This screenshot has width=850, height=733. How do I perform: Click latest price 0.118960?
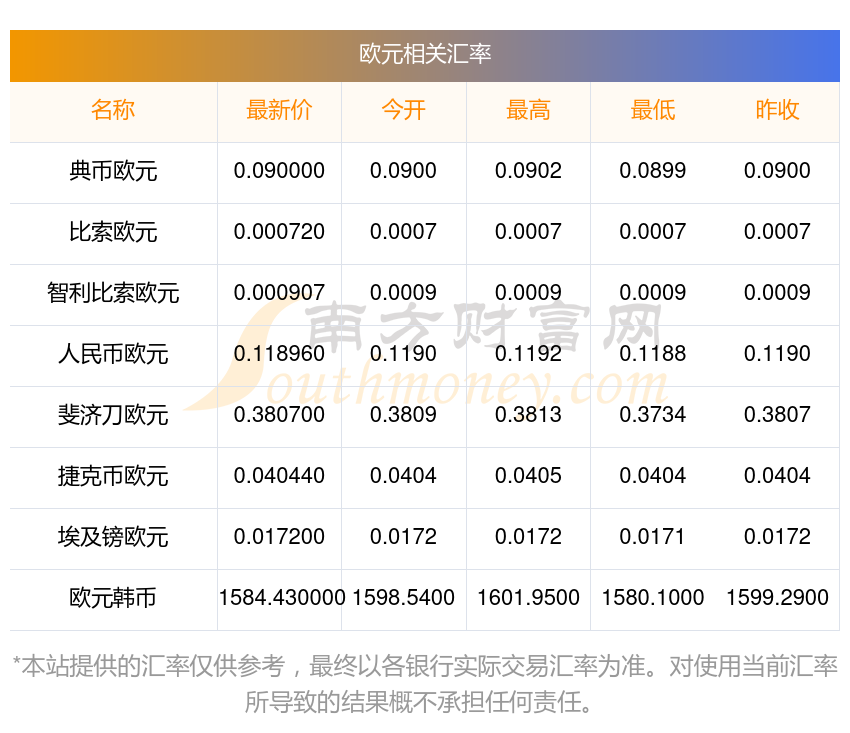pyautogui.click(x=279, y=353)
